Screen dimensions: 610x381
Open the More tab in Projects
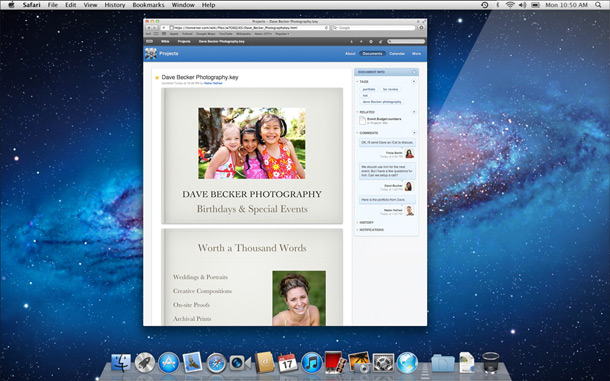pyautogui.click(x=416, y=54)
